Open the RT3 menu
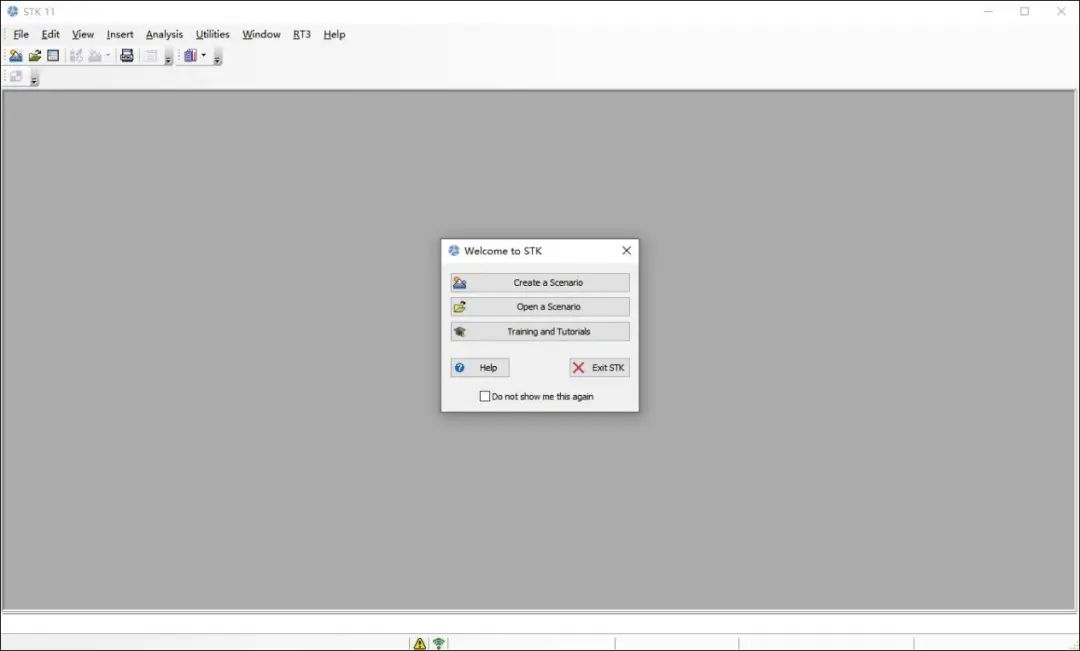The image size is (1080, 651). [302, 33]
